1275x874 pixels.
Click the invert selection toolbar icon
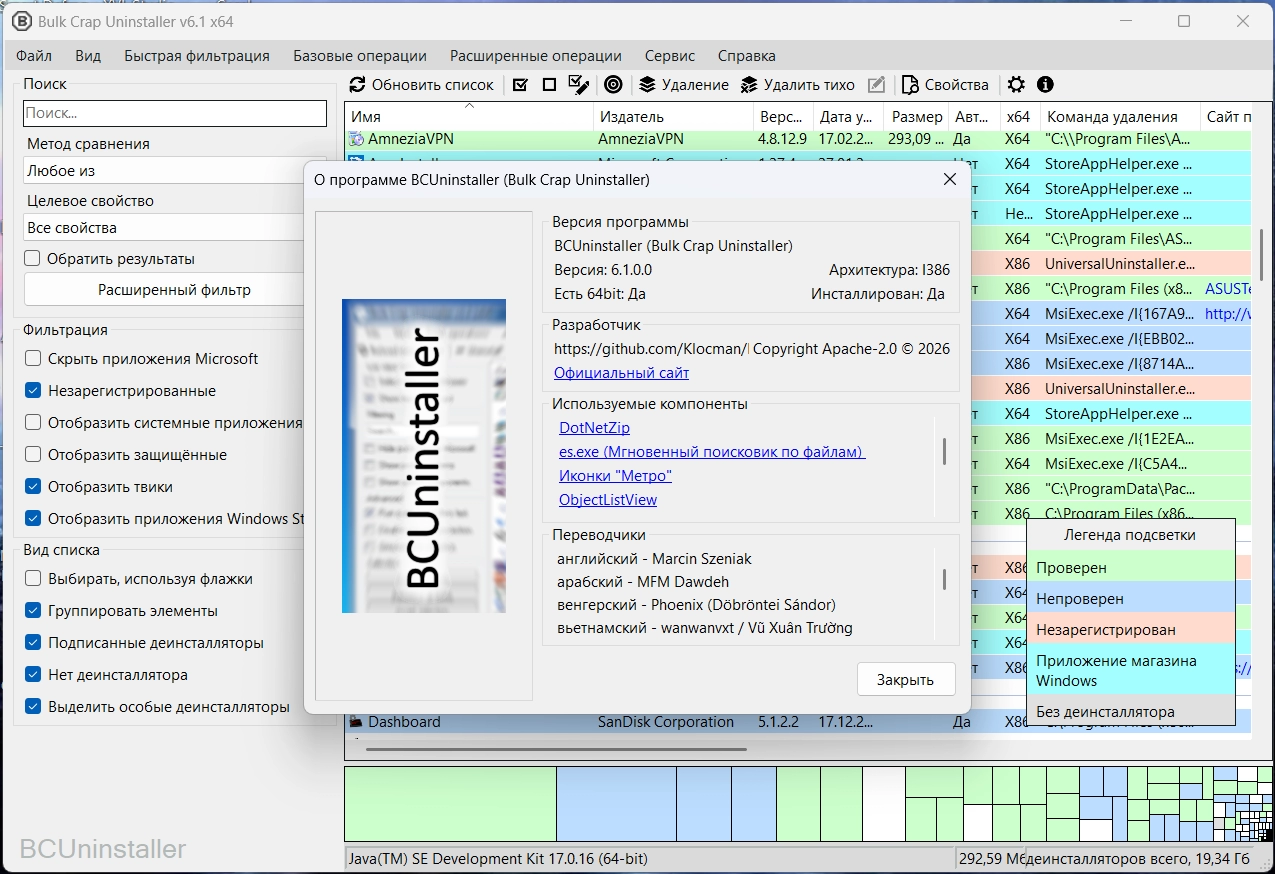(578, 85)
